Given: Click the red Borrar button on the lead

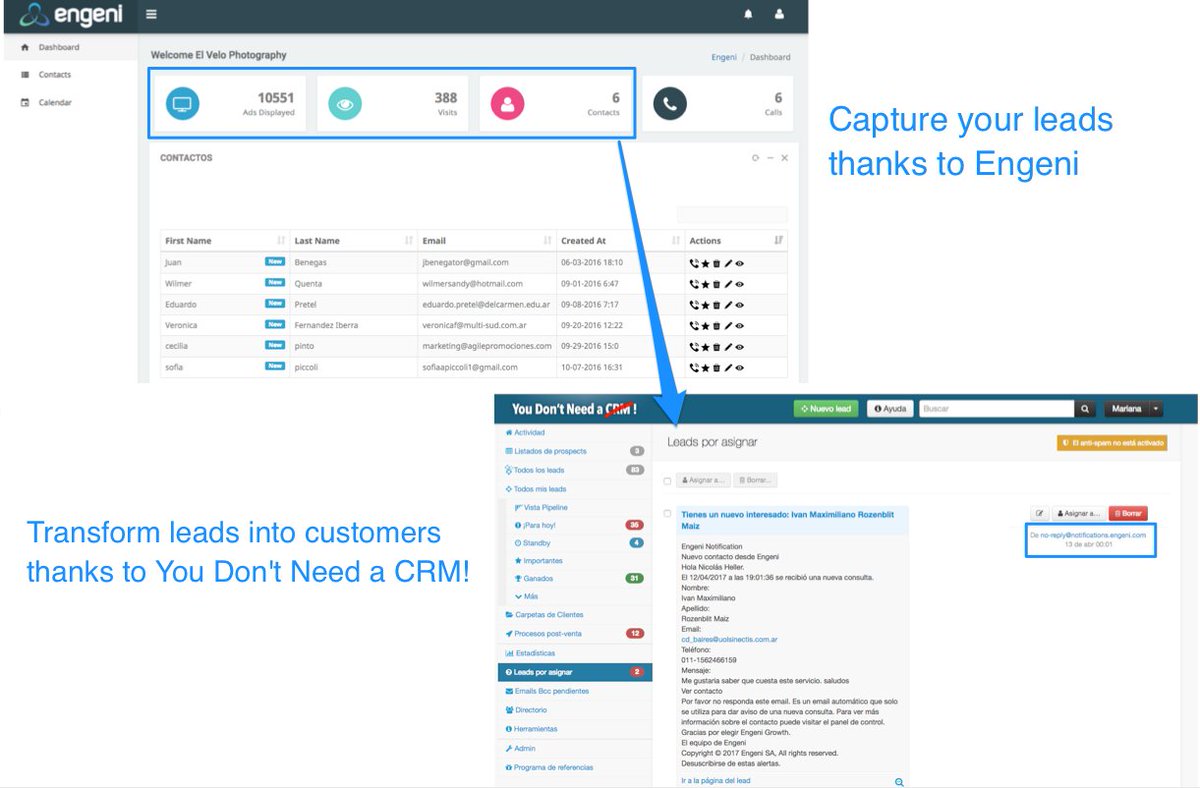Looking at the screenshot, I should 1129,513.
